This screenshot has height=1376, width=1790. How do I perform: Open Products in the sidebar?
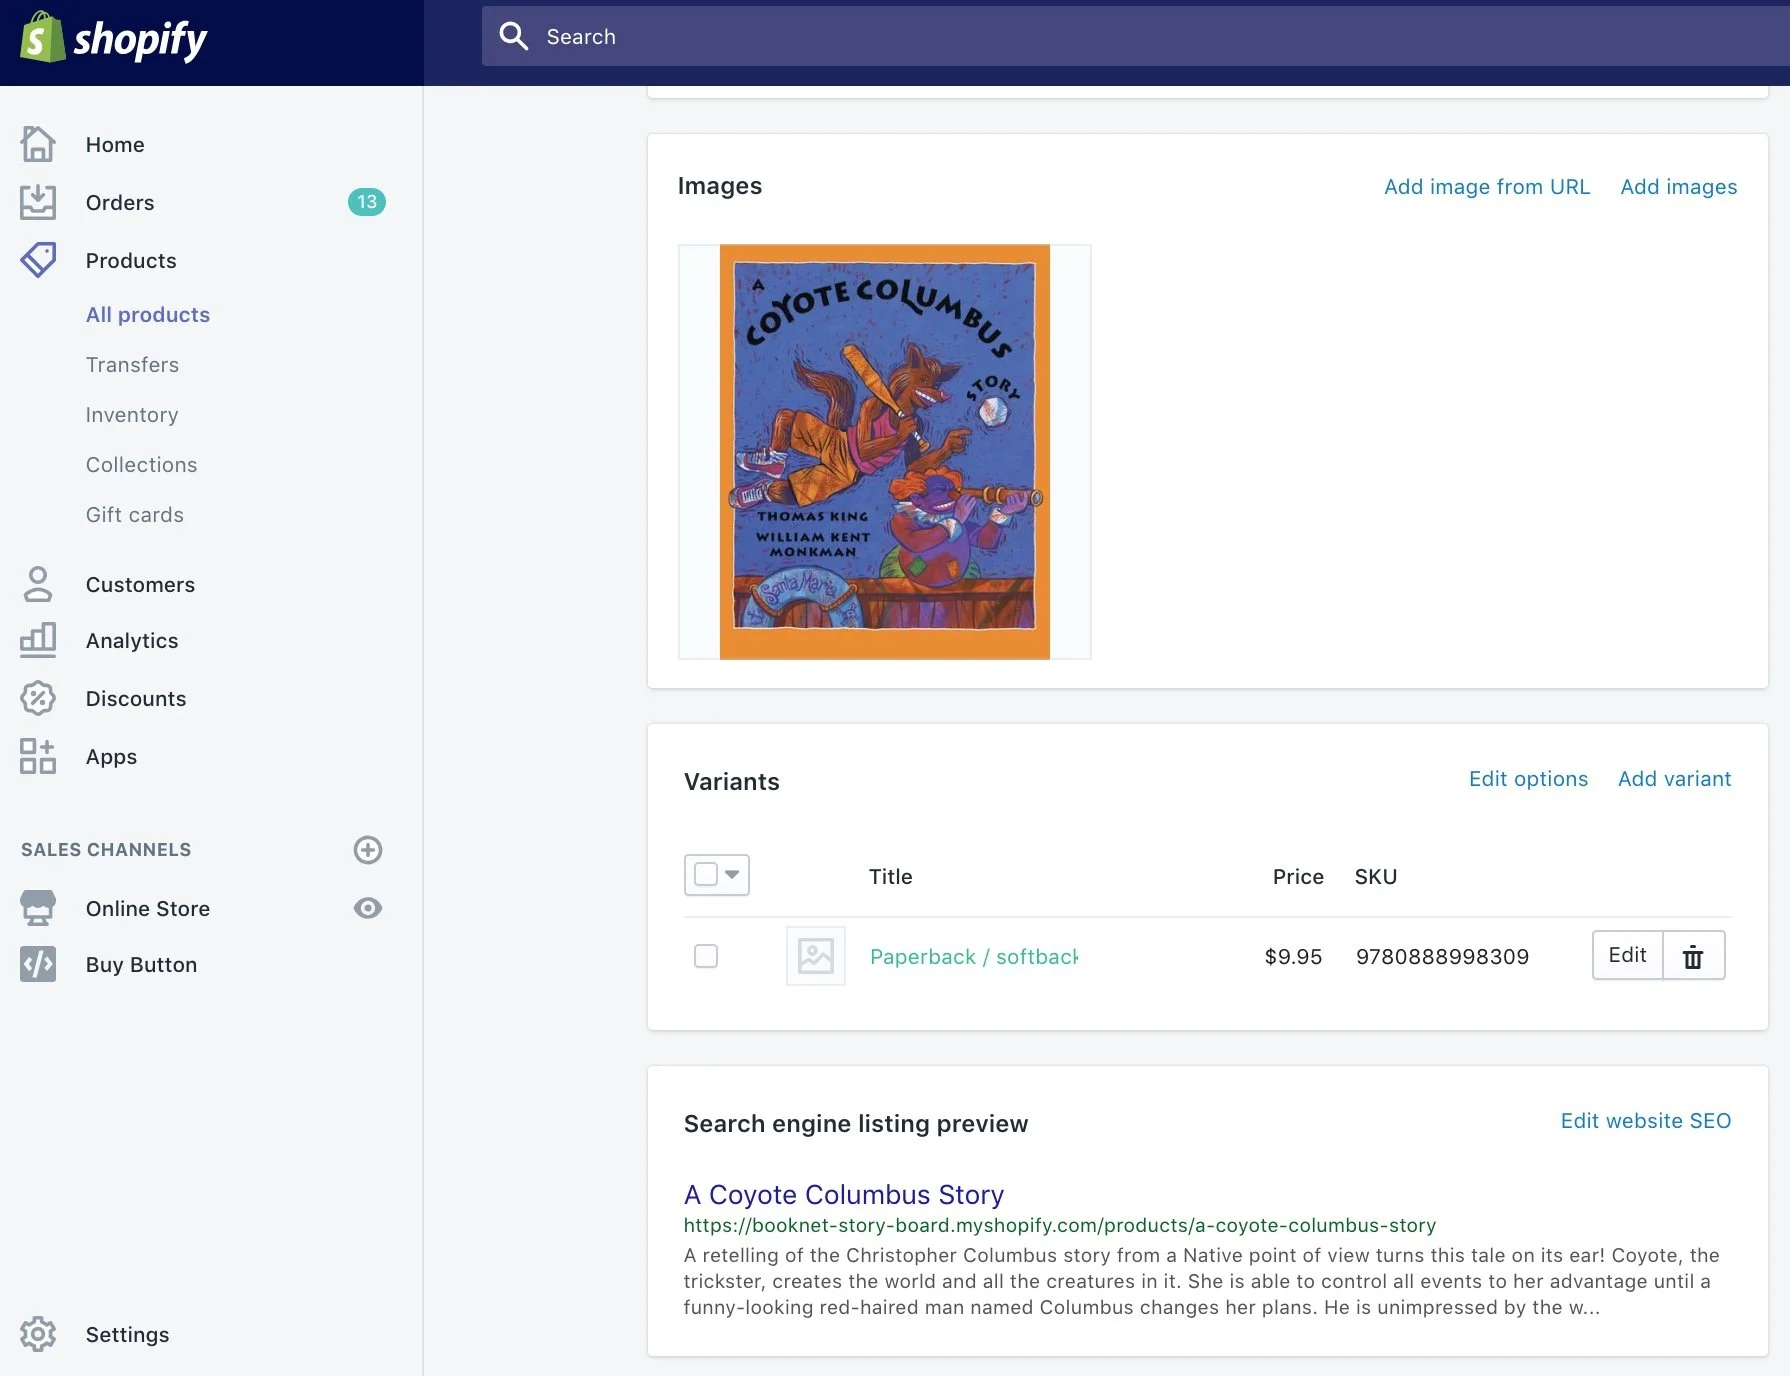[131, 261]
